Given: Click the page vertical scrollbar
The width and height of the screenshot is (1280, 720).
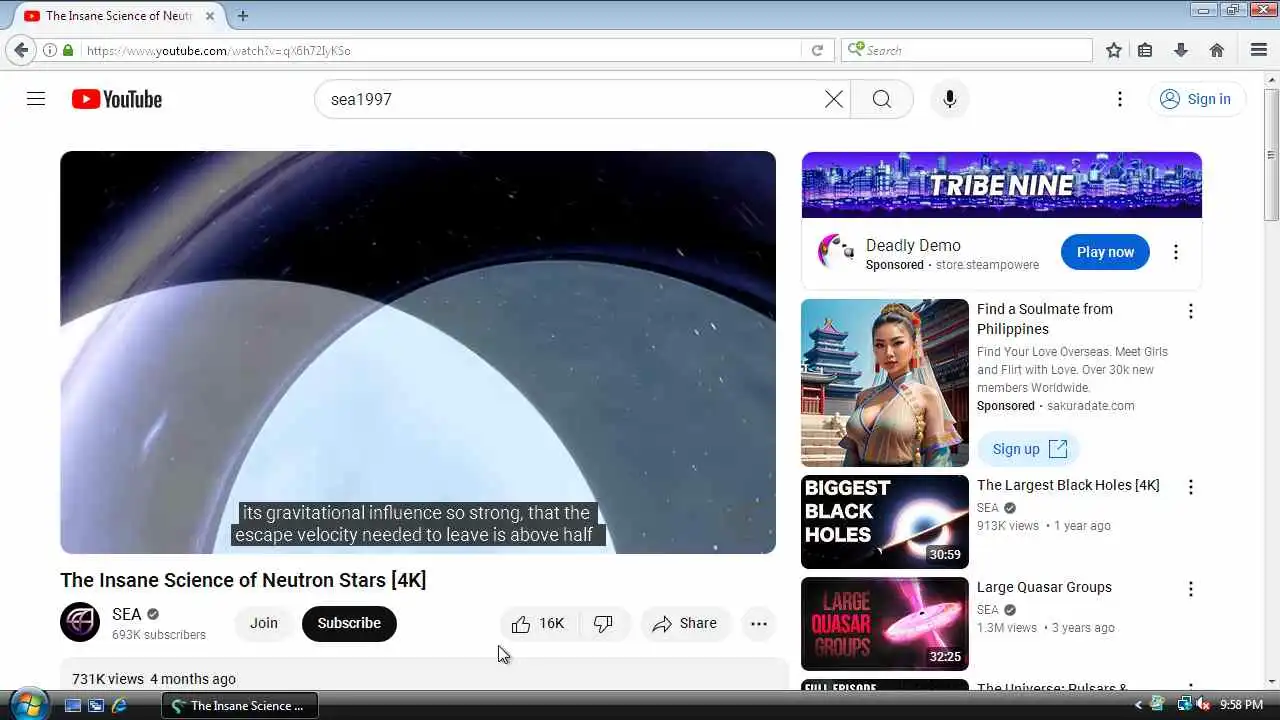Looking at the screenshot, I should pos(1271,155).
